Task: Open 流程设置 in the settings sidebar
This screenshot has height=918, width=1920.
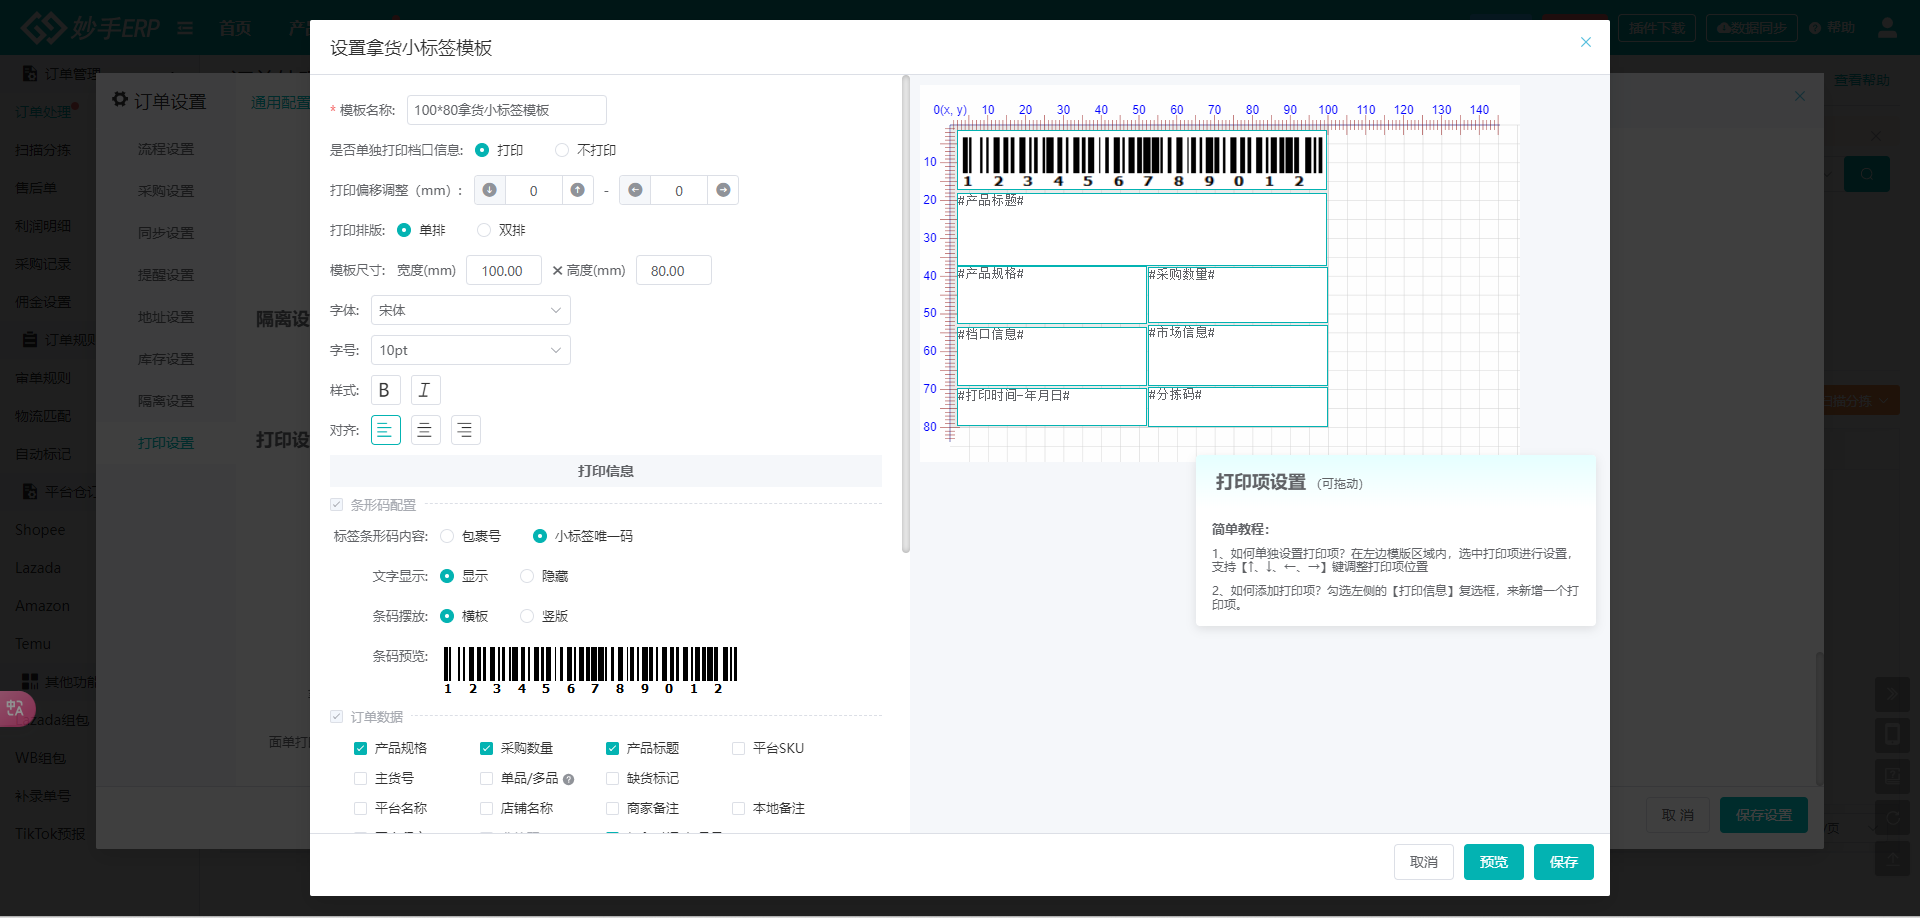Action: click(x=166, y=149)
